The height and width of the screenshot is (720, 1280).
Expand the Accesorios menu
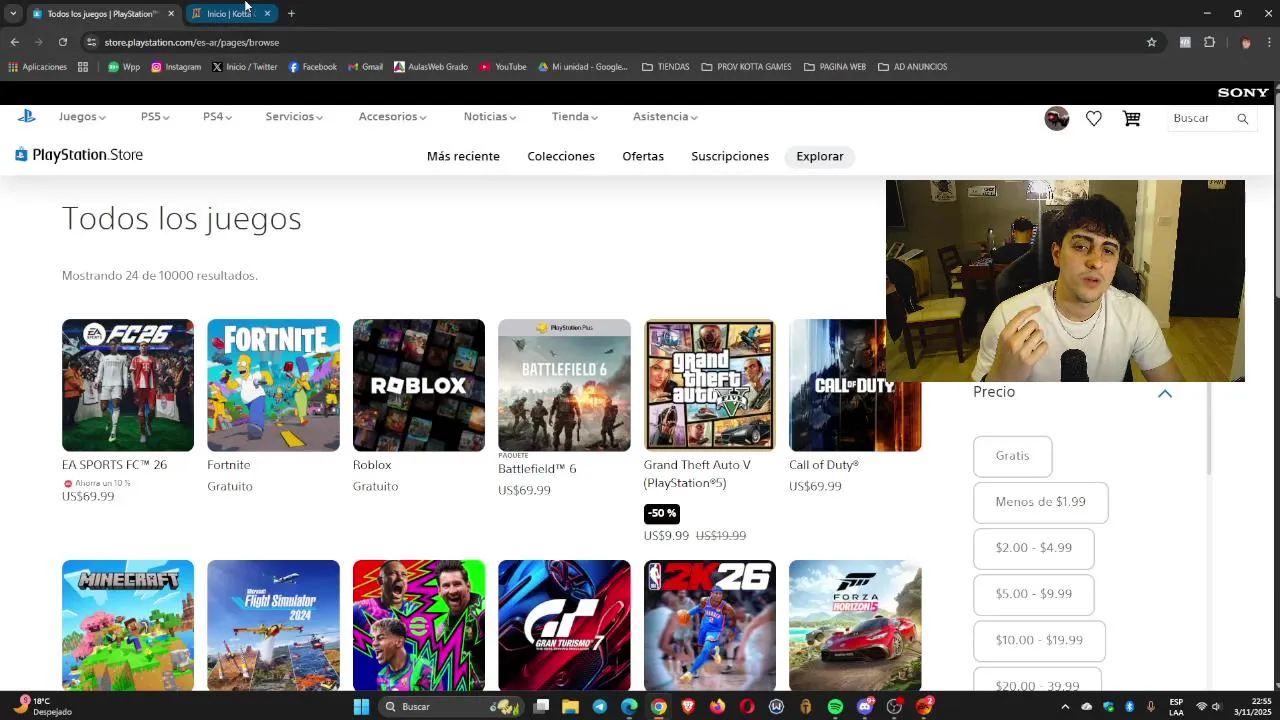click(x=392, y=117)
